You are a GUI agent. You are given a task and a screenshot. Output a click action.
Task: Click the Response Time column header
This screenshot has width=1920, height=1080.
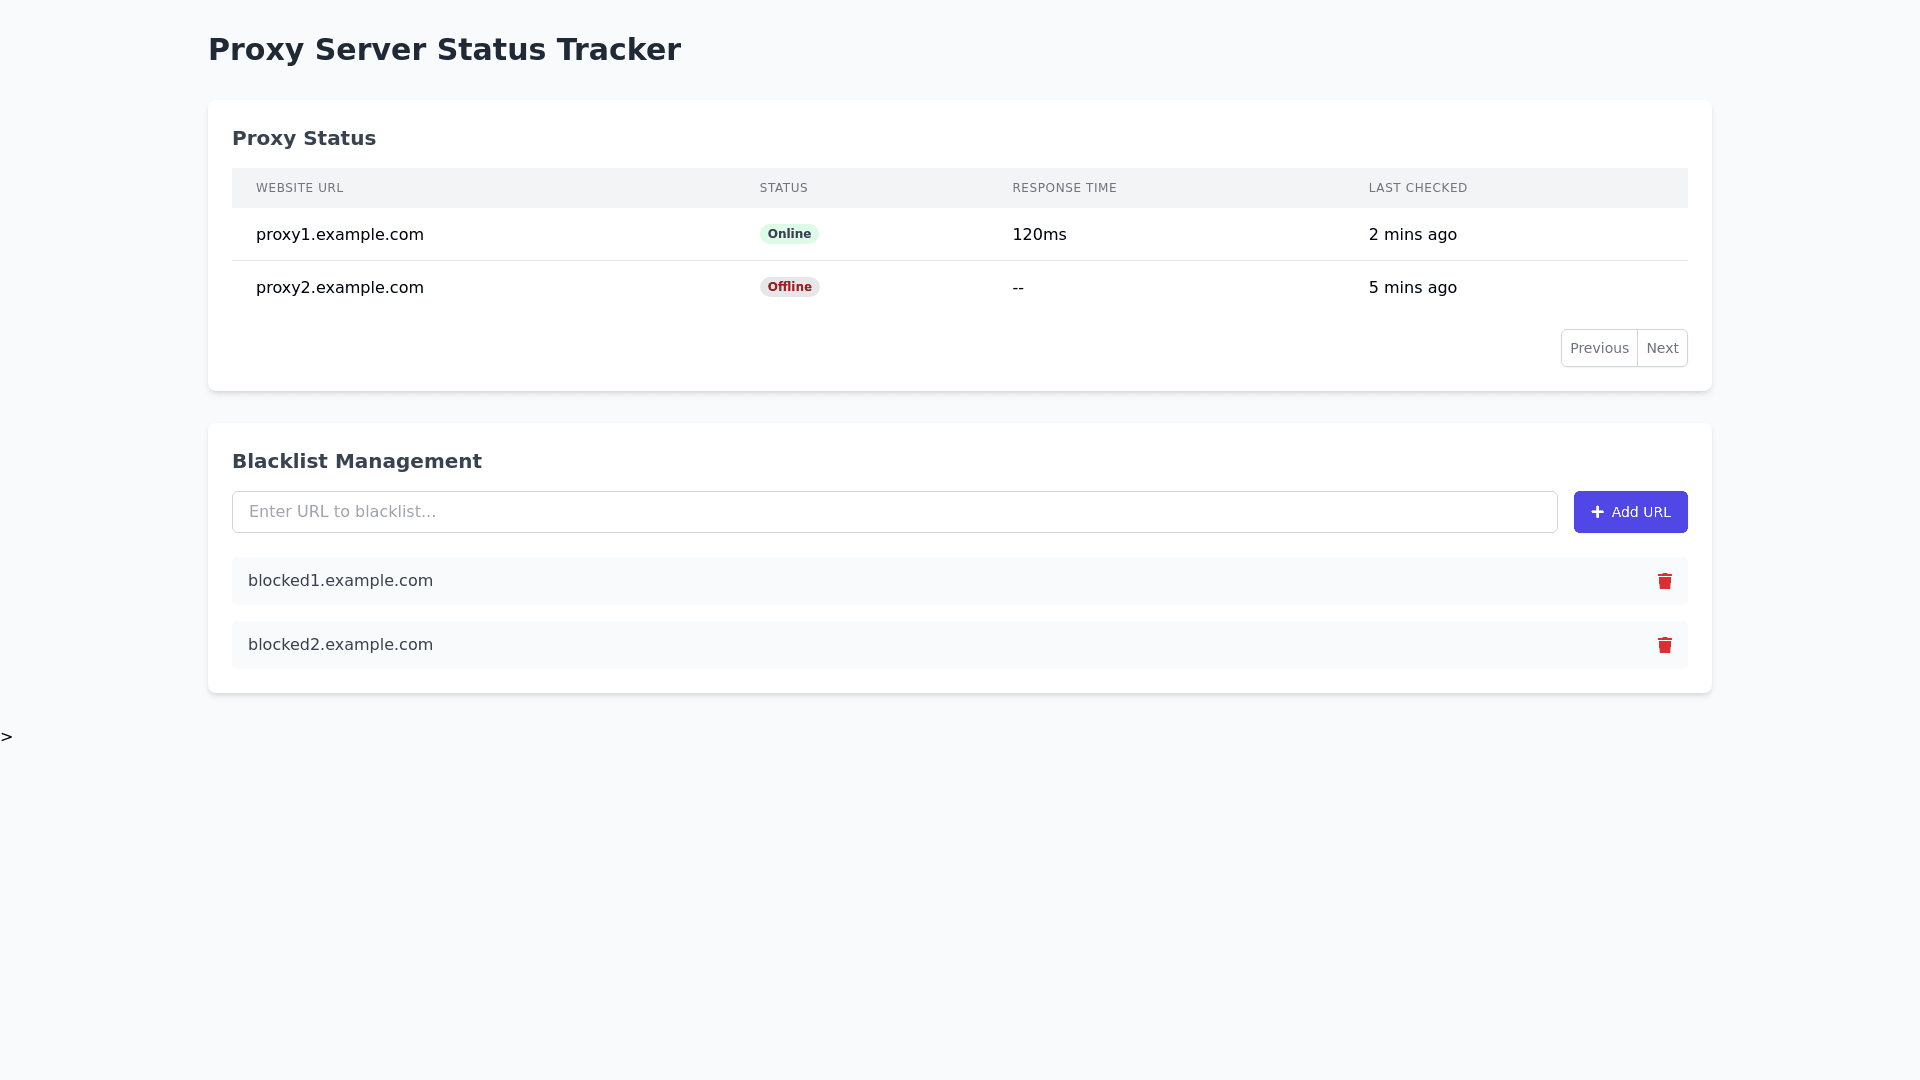pyautogui.click(x=1064, y=188)
